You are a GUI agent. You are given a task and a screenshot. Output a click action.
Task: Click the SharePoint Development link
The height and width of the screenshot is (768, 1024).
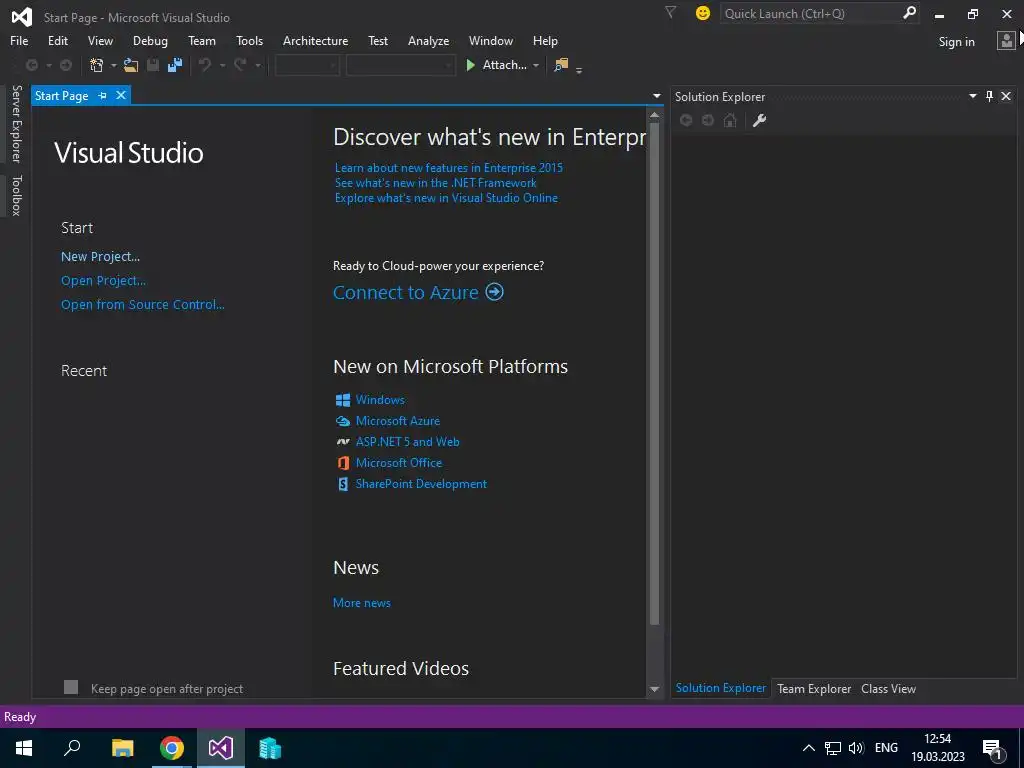tap(421, 484)
